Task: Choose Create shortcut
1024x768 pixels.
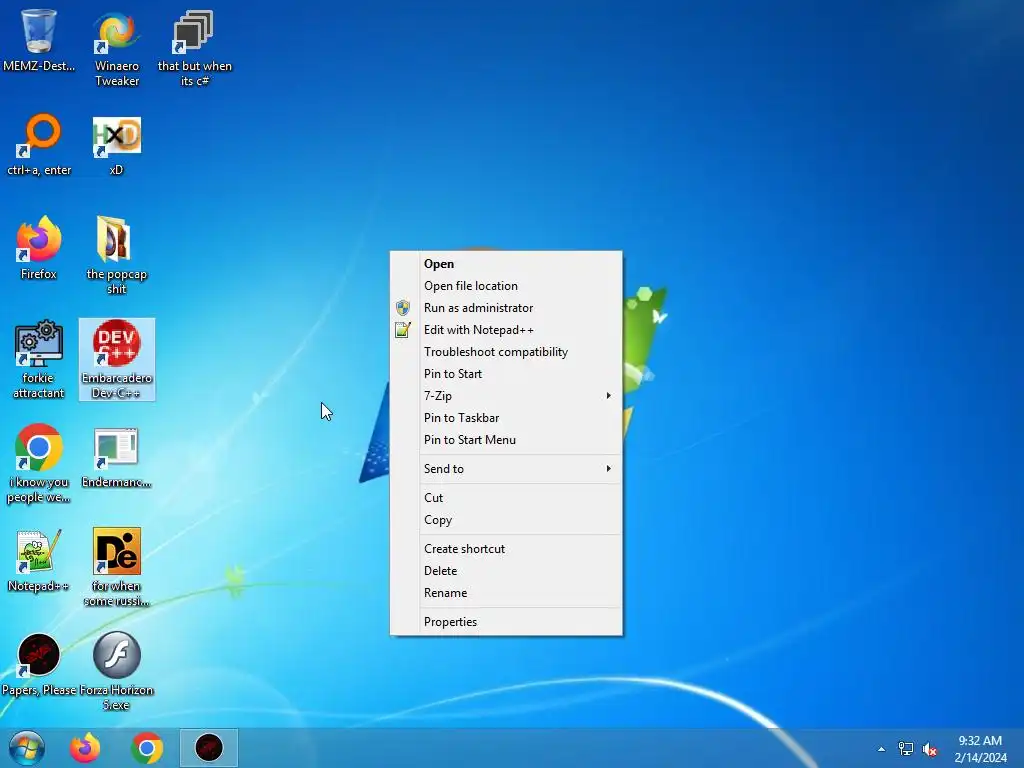Action: (506, 549)
